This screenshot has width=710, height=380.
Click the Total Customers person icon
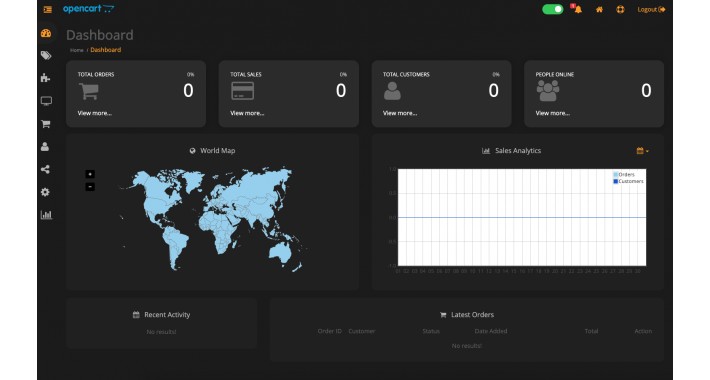click(392, 91)
